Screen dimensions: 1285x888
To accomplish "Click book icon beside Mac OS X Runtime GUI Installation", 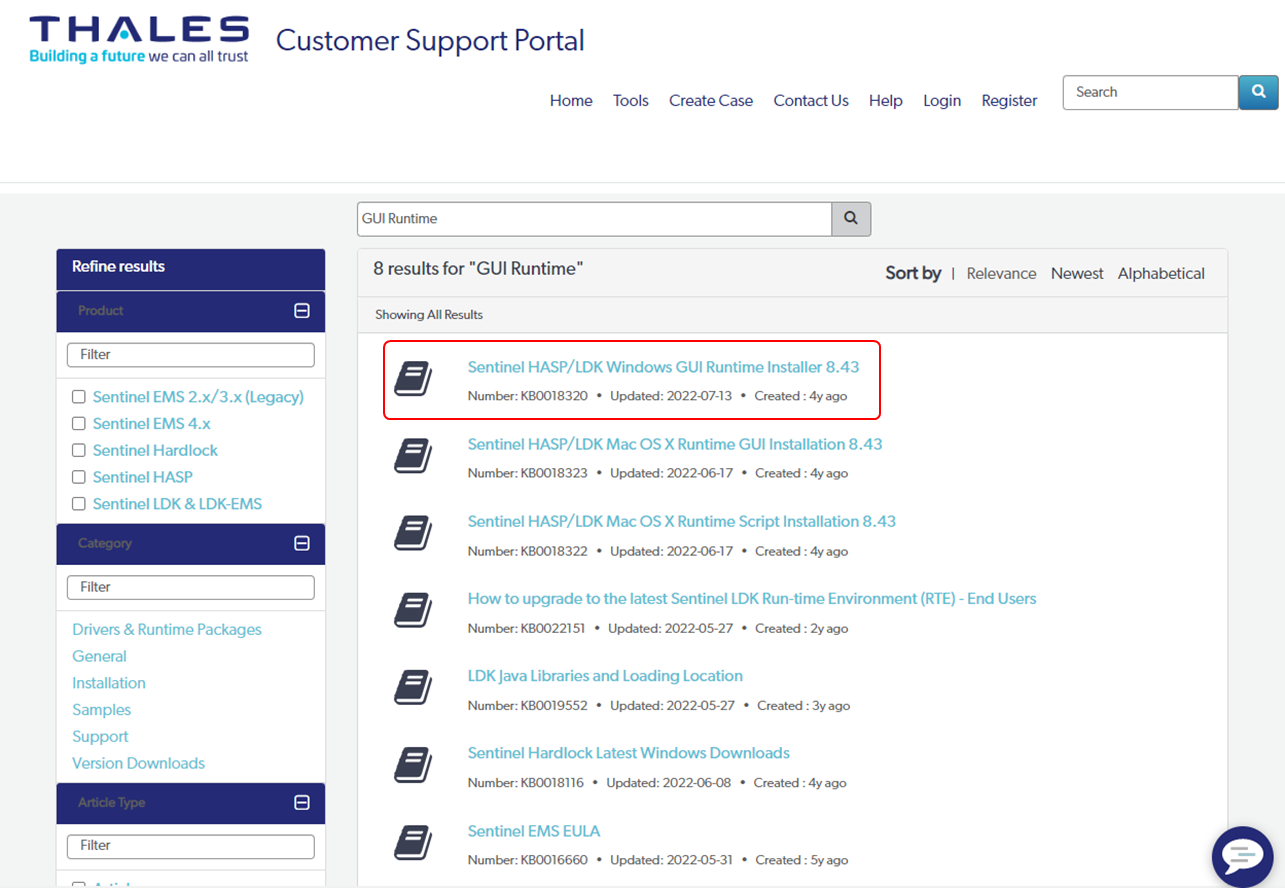I will click(x=413, y=457).
